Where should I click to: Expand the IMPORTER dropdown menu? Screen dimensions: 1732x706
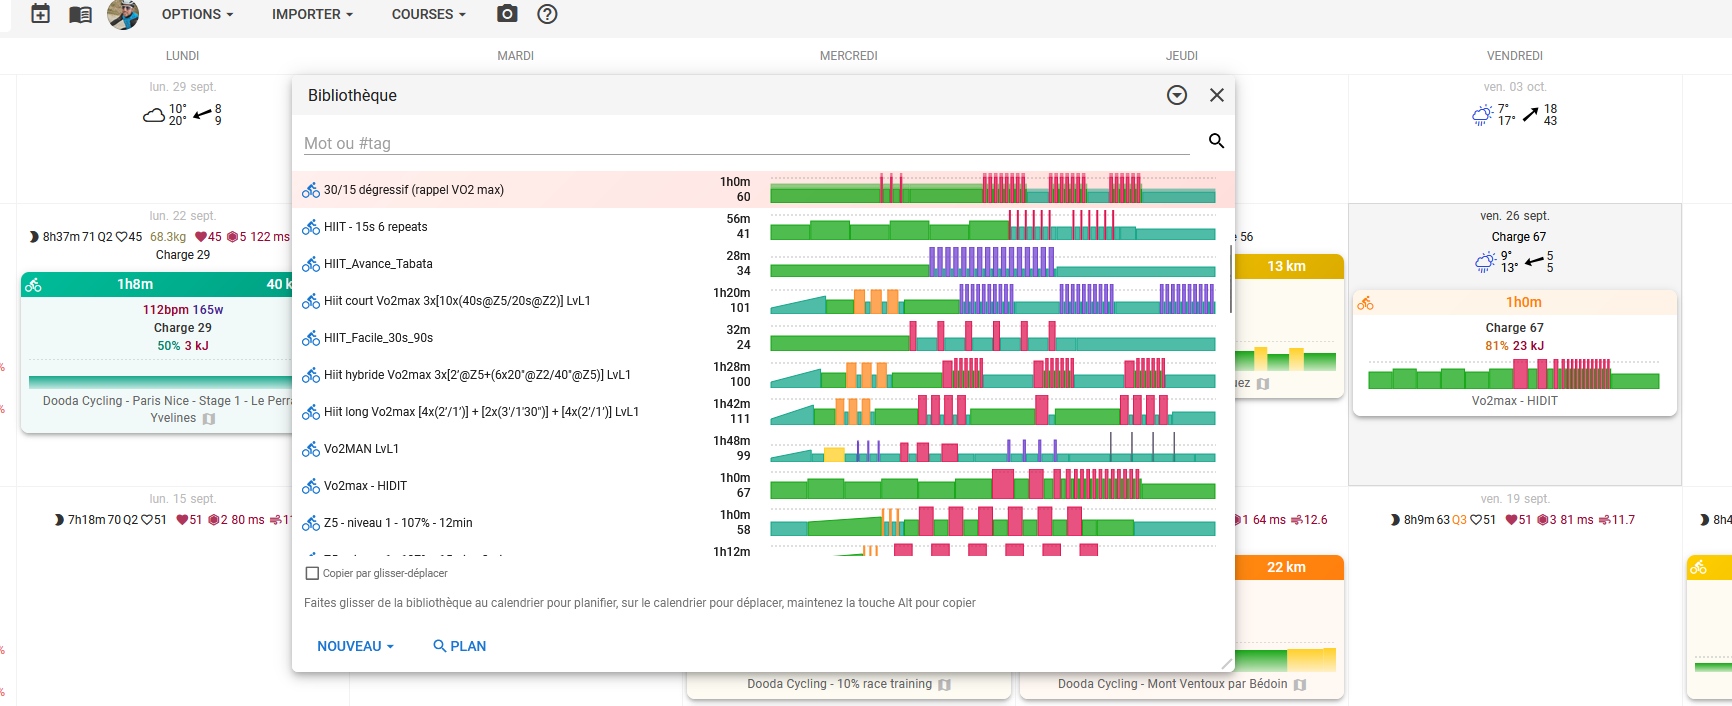312,14
